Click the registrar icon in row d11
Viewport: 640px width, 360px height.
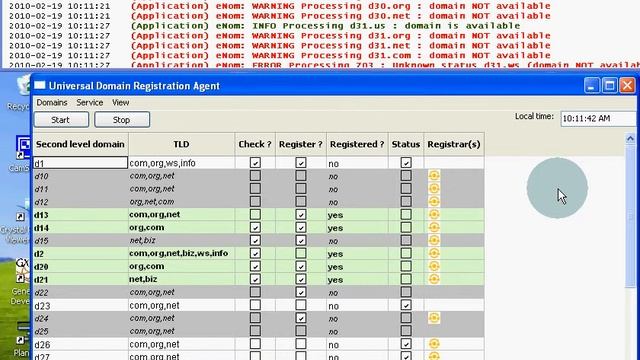click(x=434, y=189)
